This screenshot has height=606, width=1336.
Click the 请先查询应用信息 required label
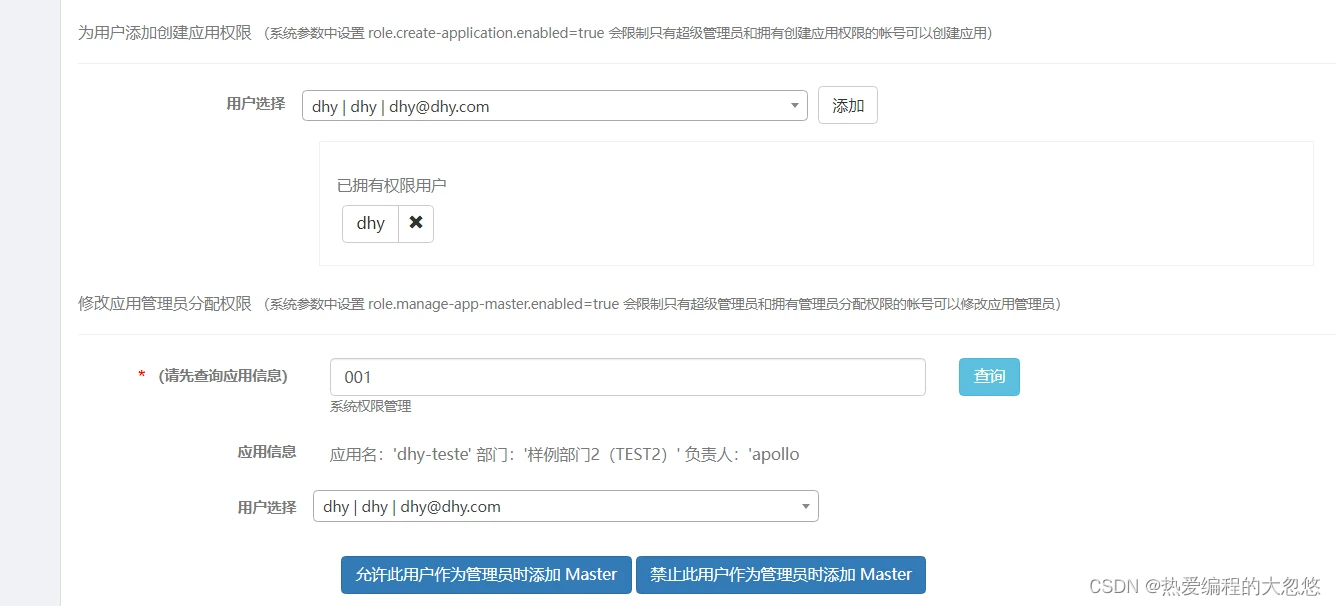222,376
